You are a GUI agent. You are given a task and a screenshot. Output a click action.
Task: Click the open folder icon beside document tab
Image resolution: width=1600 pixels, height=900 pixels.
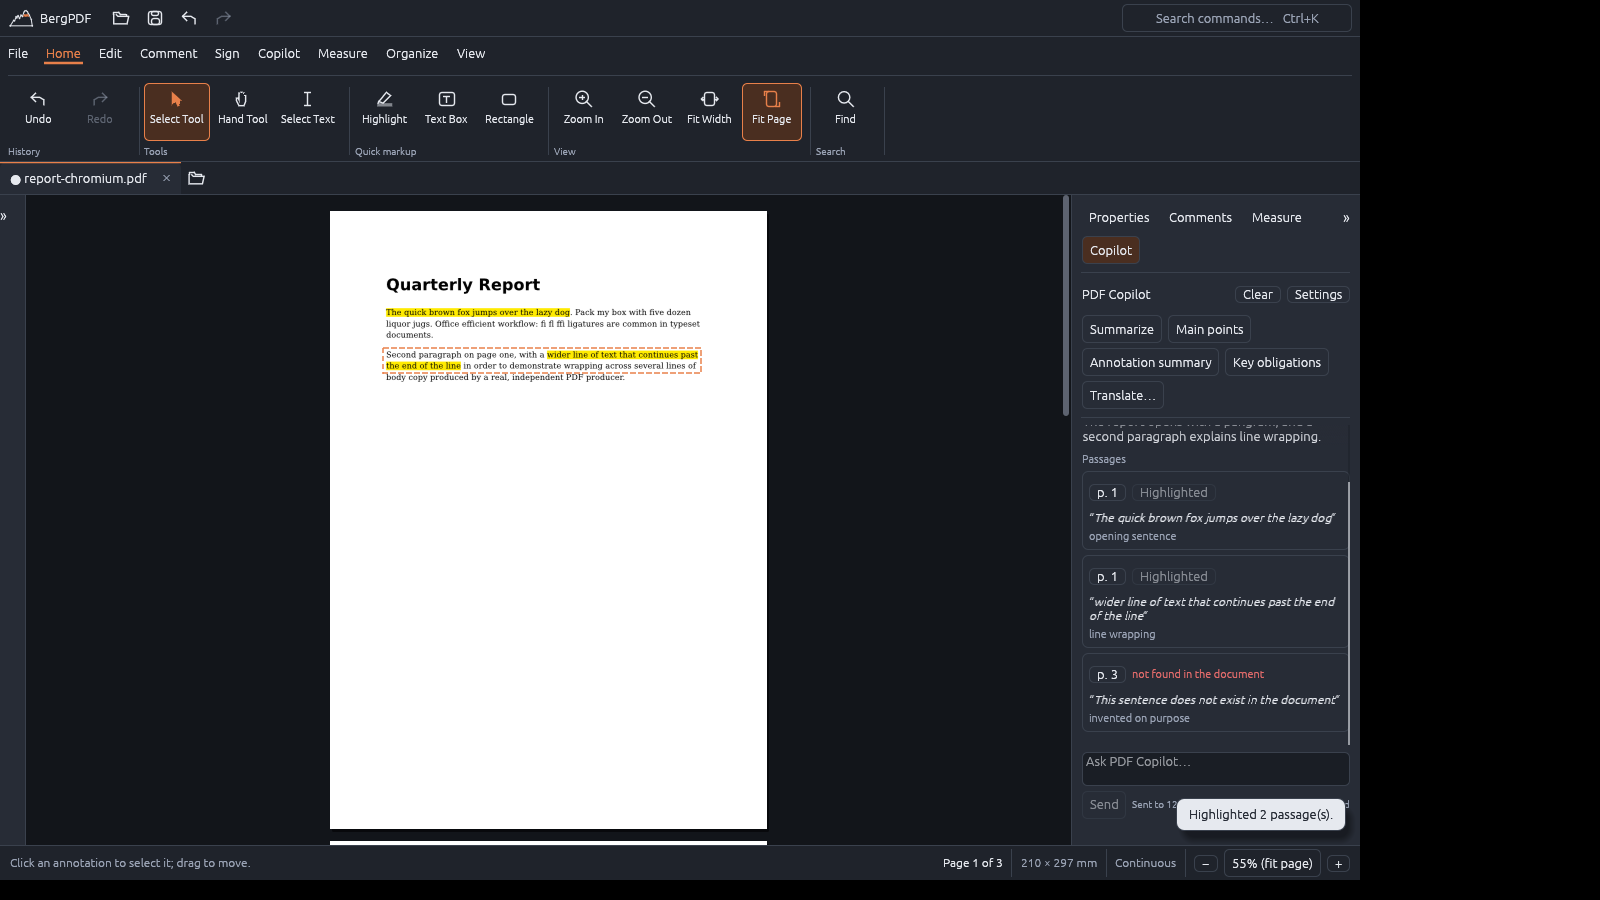click(196, 178)
